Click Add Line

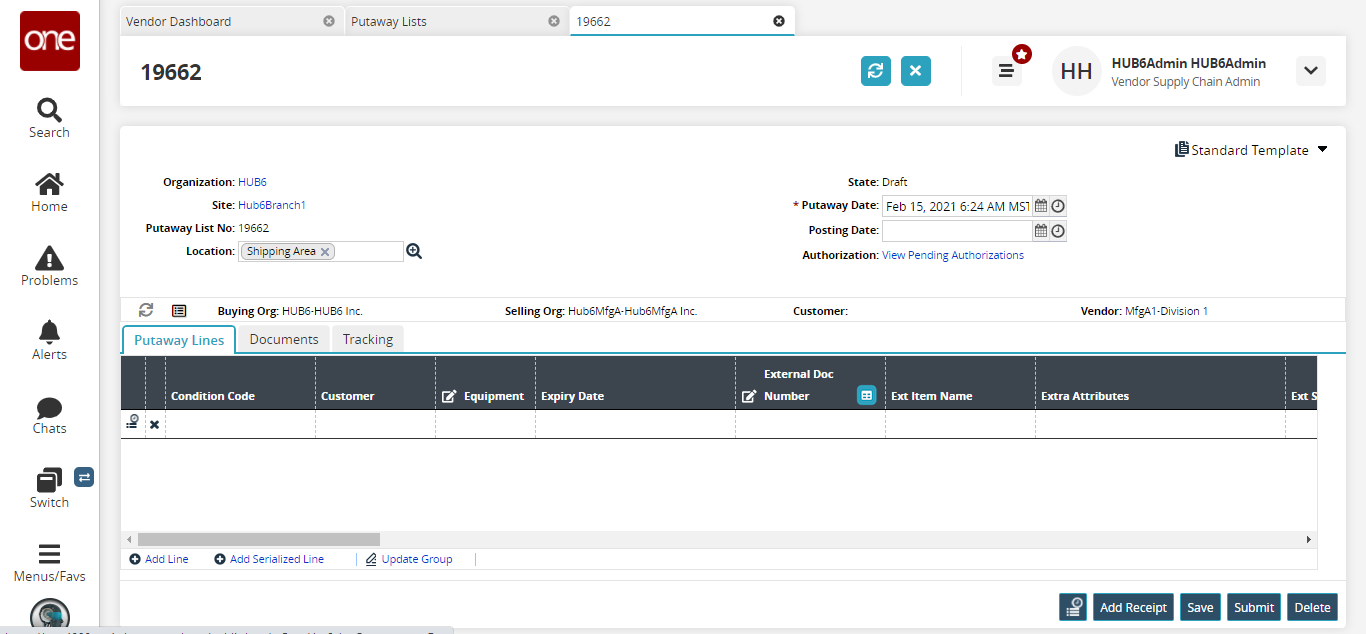(x=159, y=559)
